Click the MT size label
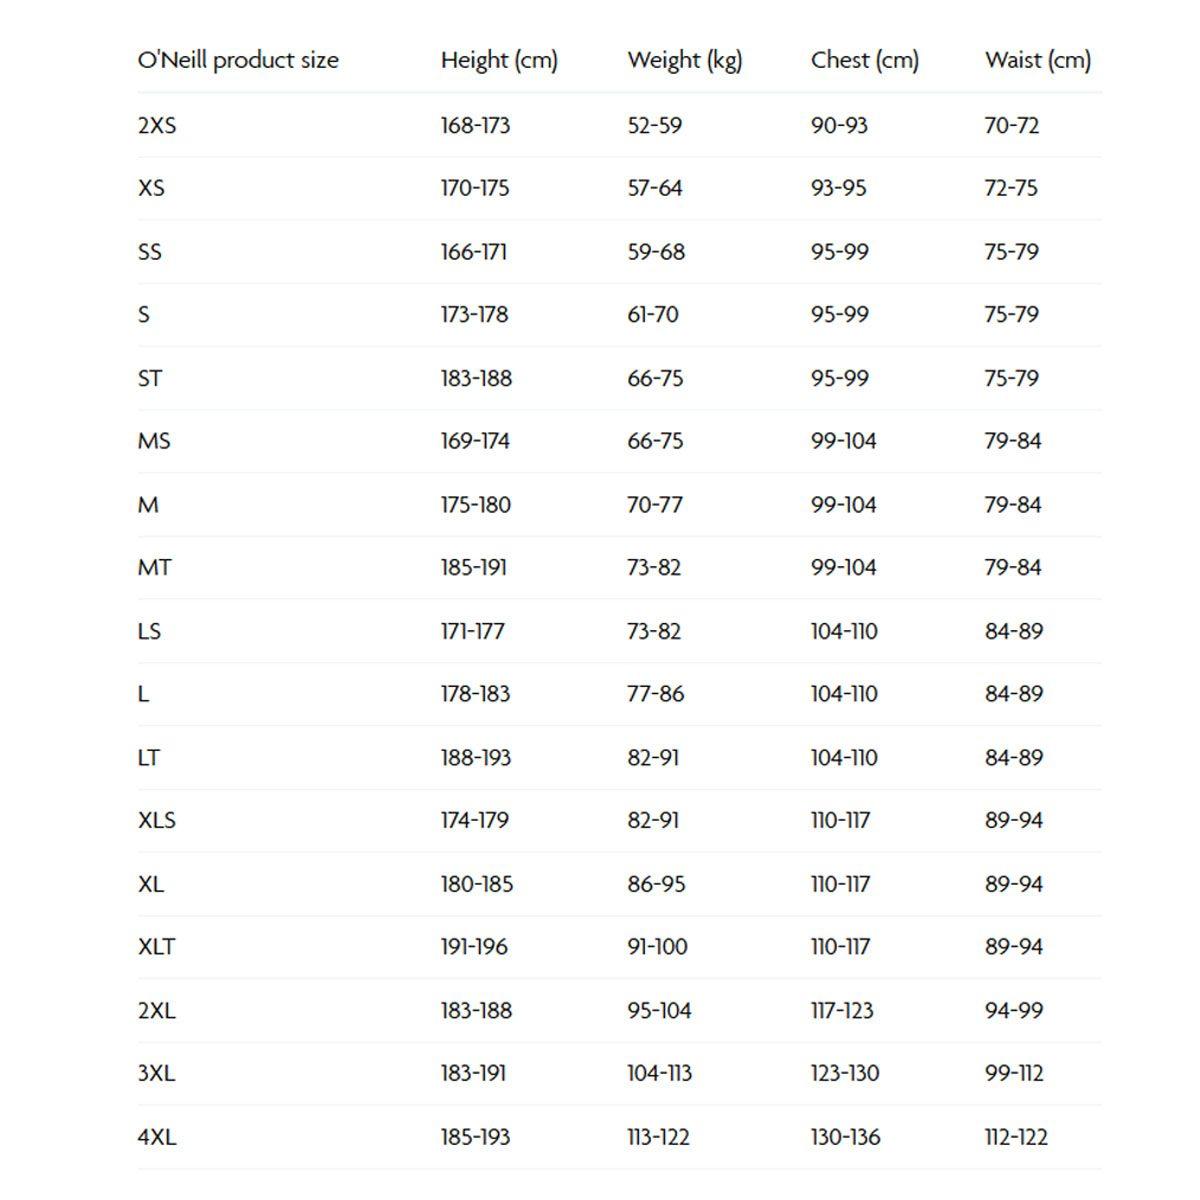The image size is (1200, 1200). pos(154,568)
